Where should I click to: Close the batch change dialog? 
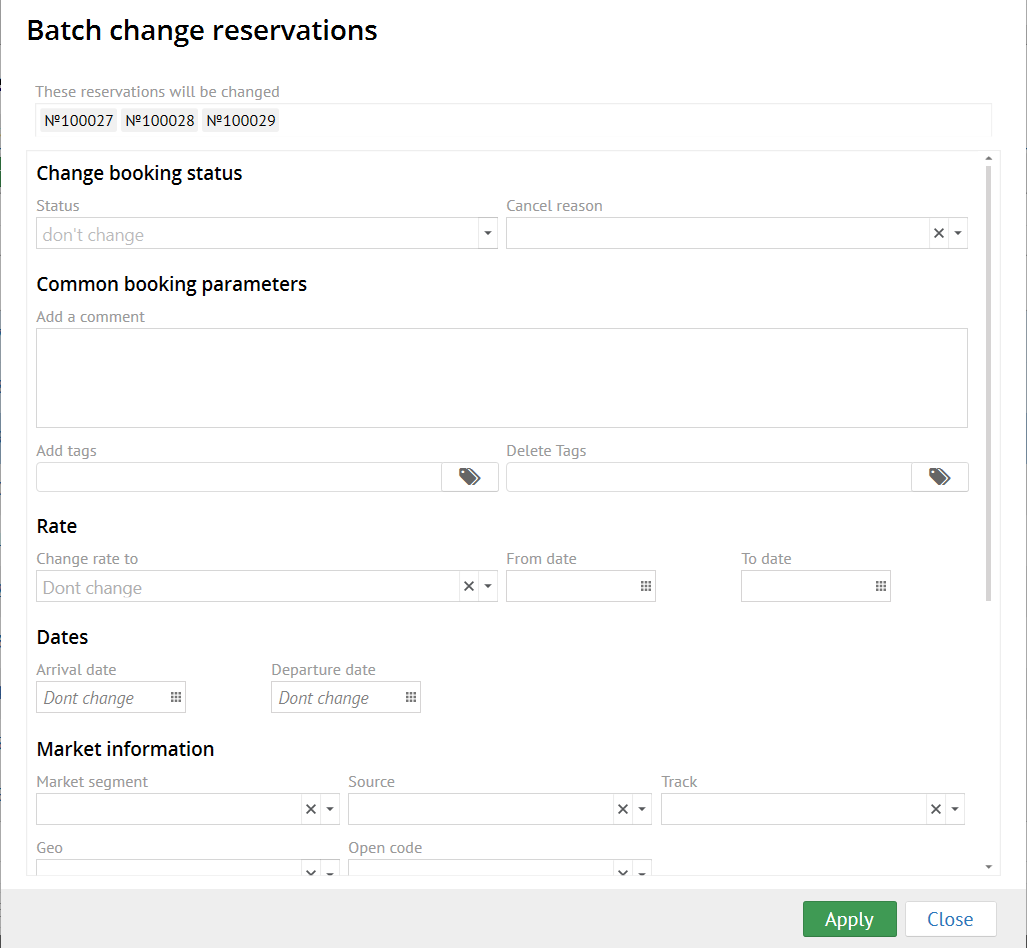point(950,919)
